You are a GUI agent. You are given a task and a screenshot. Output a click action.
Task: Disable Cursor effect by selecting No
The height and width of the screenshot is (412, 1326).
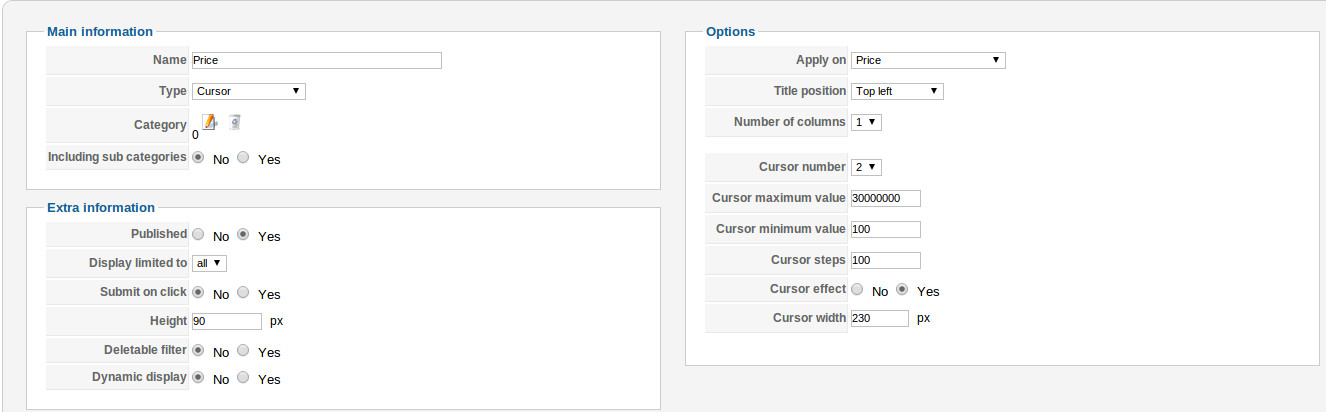[x=857, y=290]
